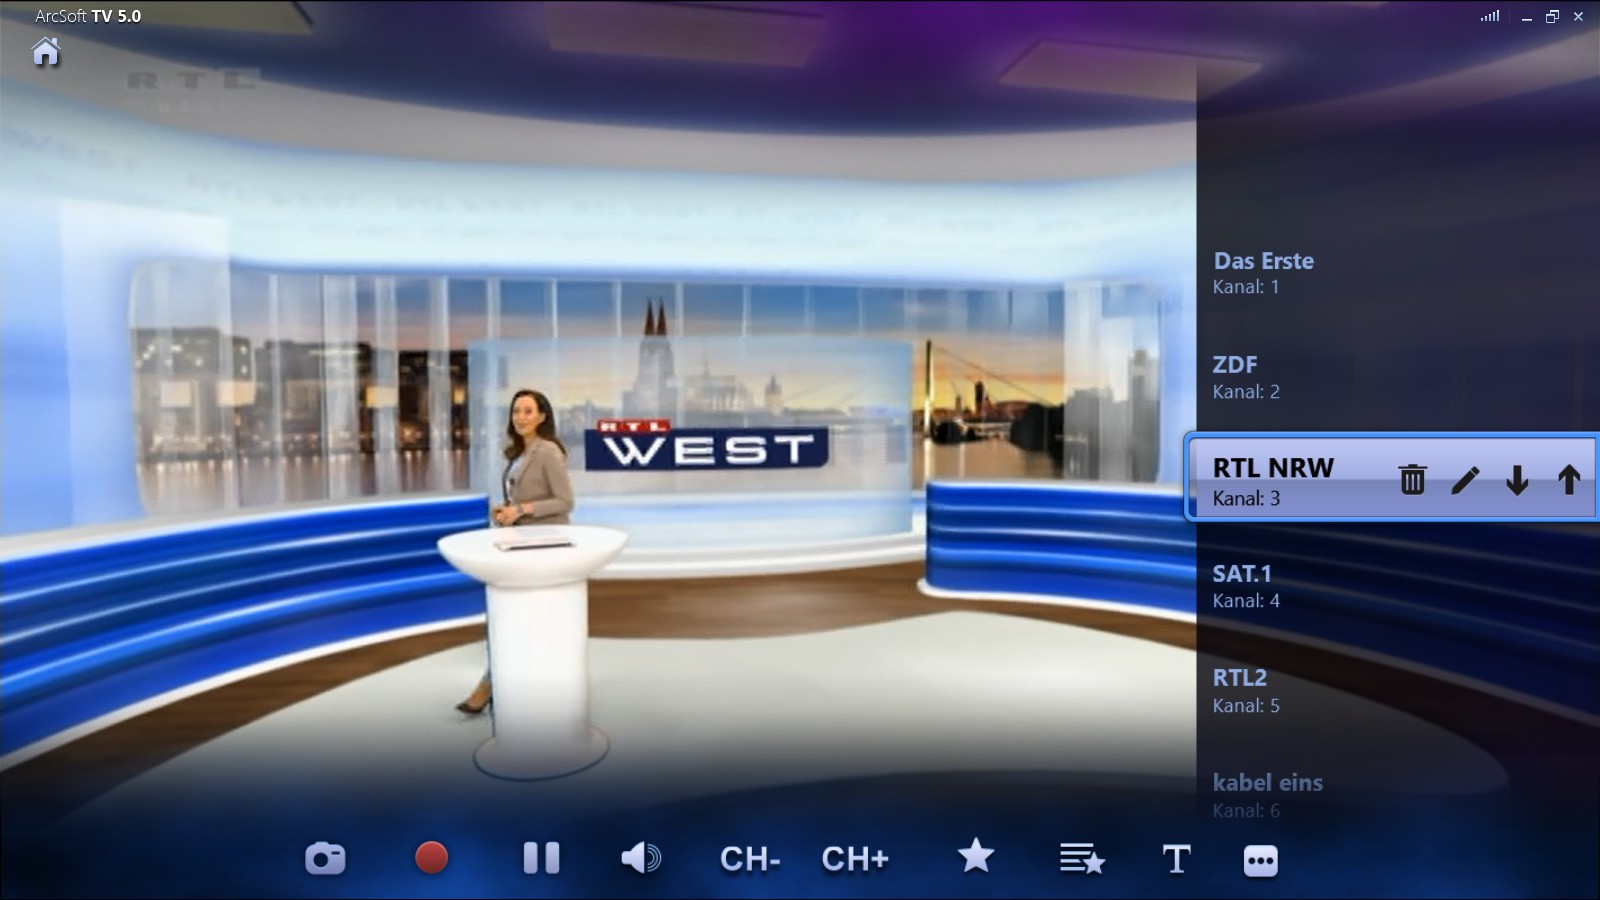Open the volume speaker control
Screen dimensions: 1600x900
click(x=641, y=858)
